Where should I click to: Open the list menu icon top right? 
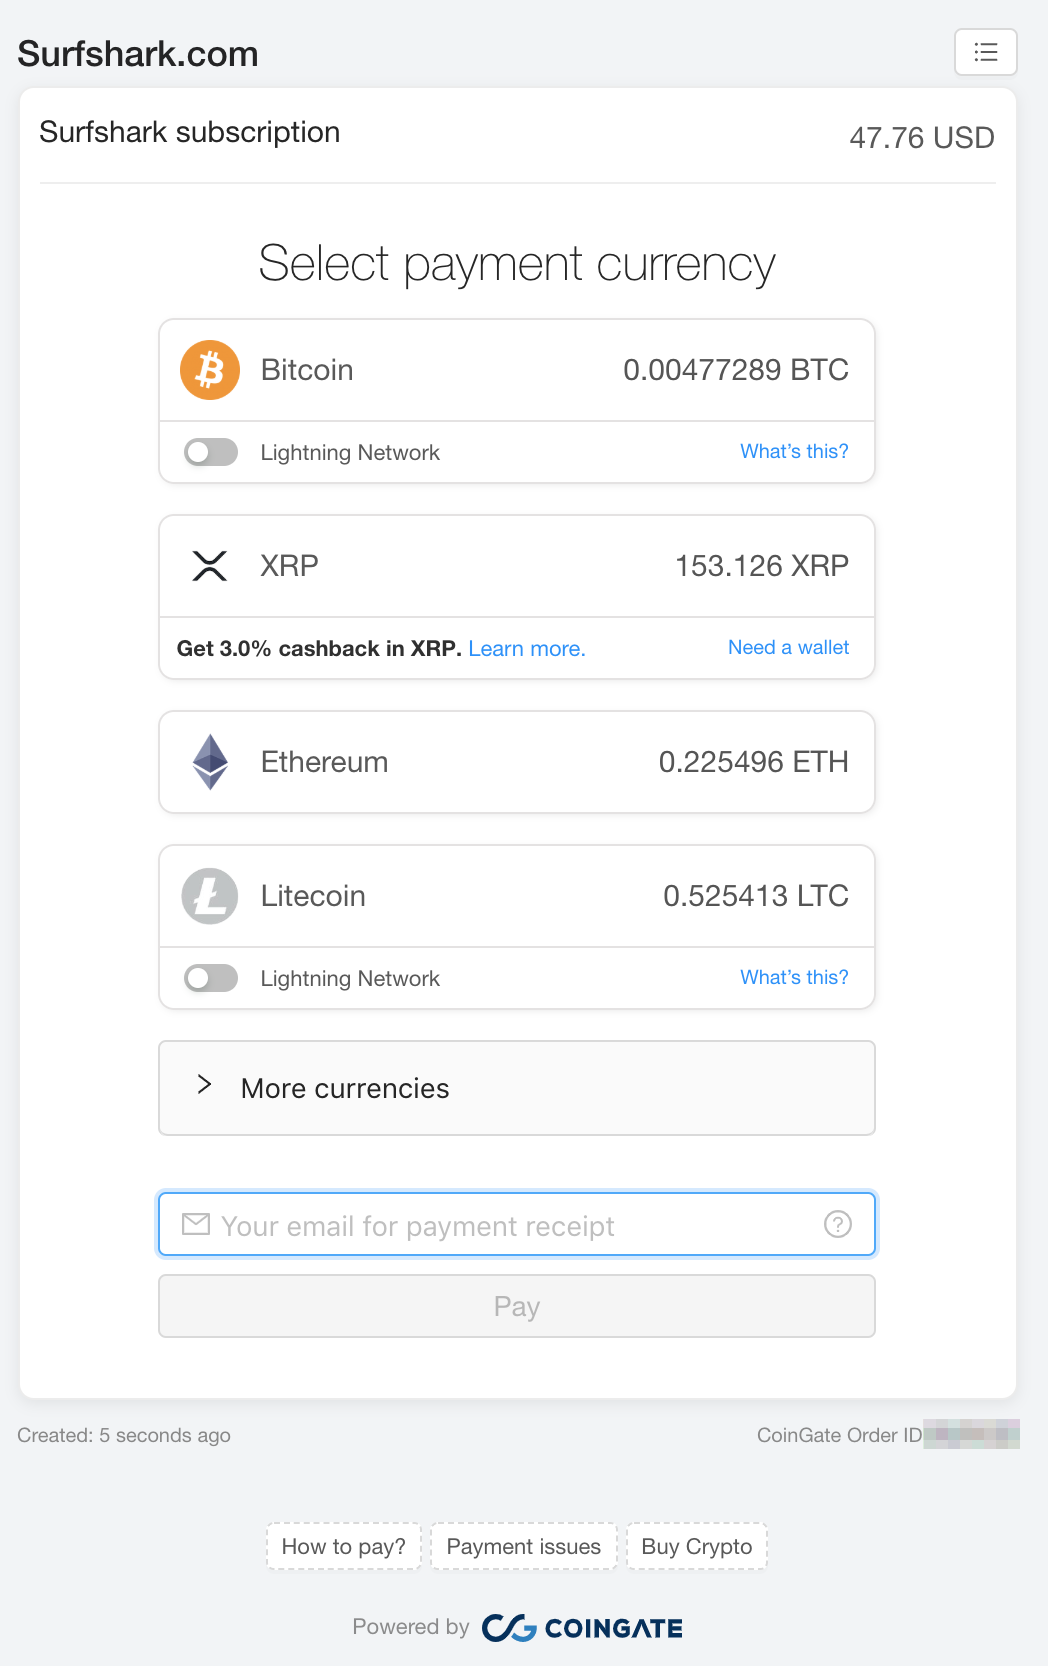[985, 52]
